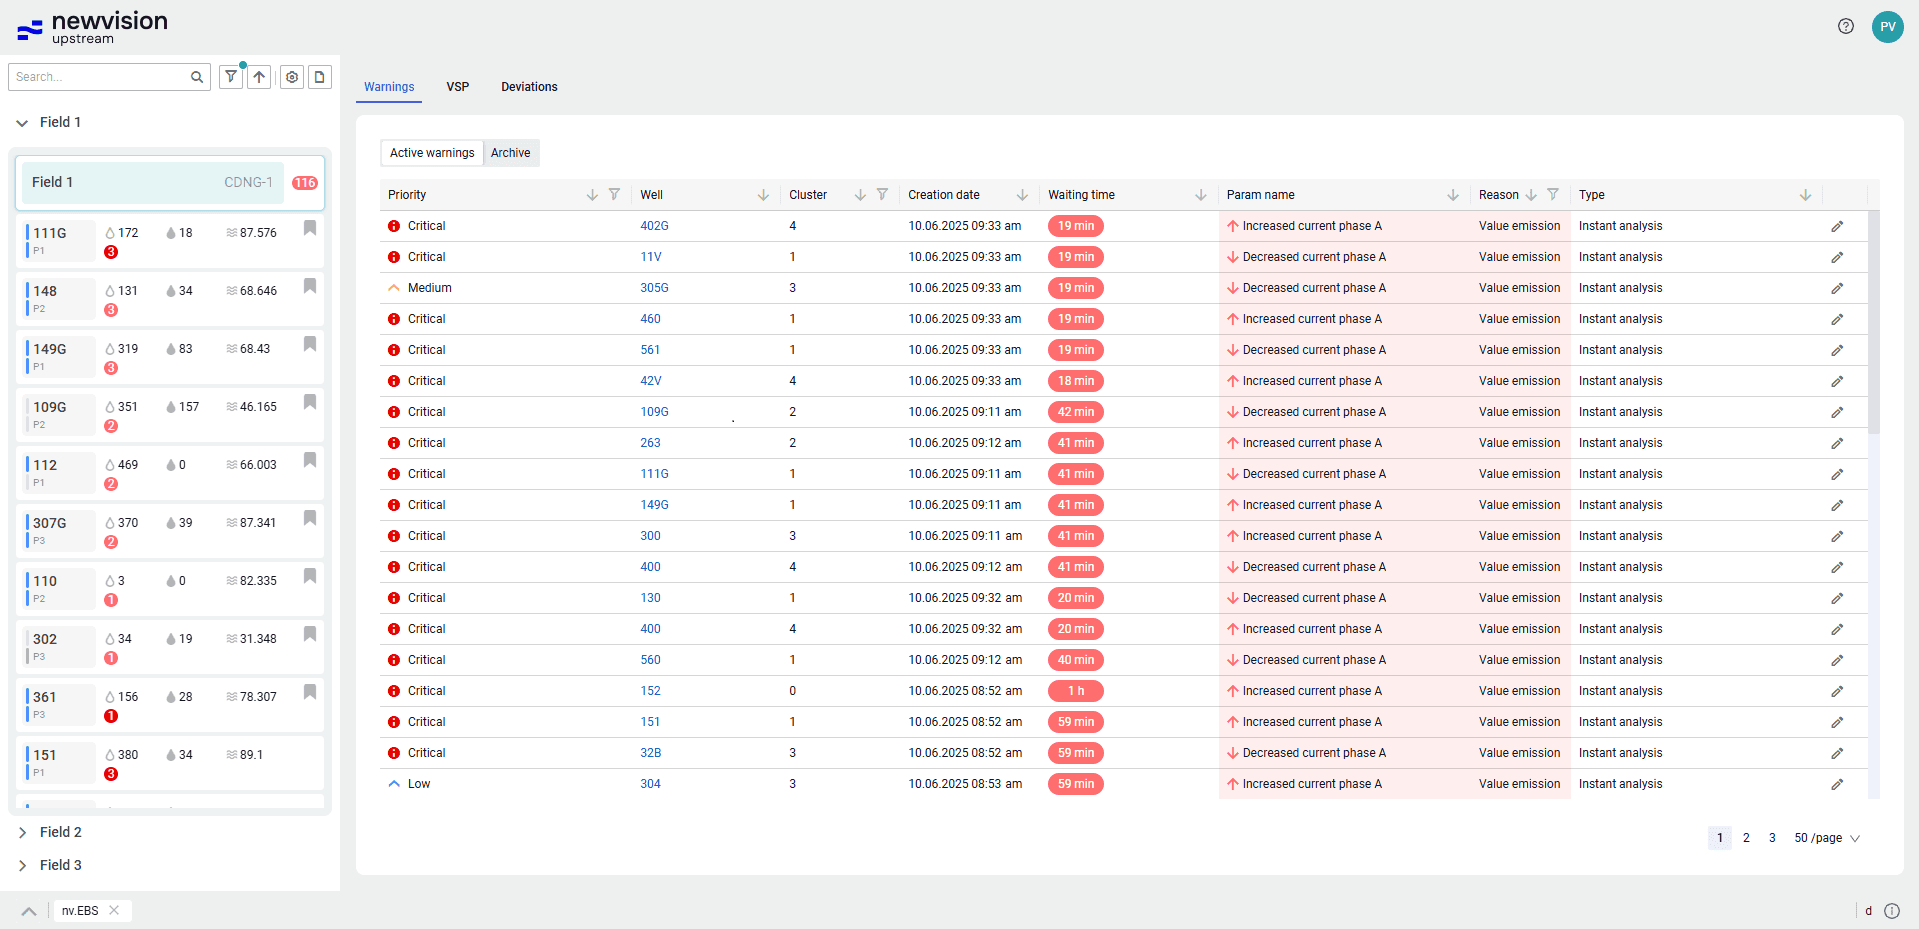Switch to the VSP tab
This screenshot has height=929, width=1919.
click(x=458, y=87)
